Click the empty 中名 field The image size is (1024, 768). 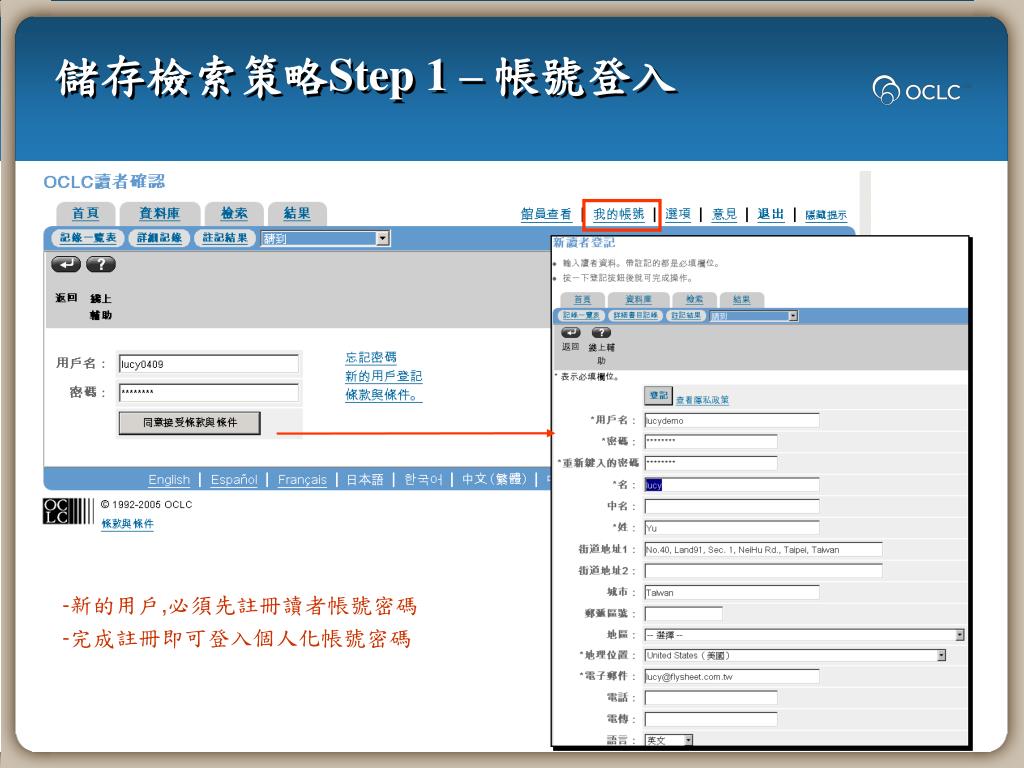click(731, 506)
